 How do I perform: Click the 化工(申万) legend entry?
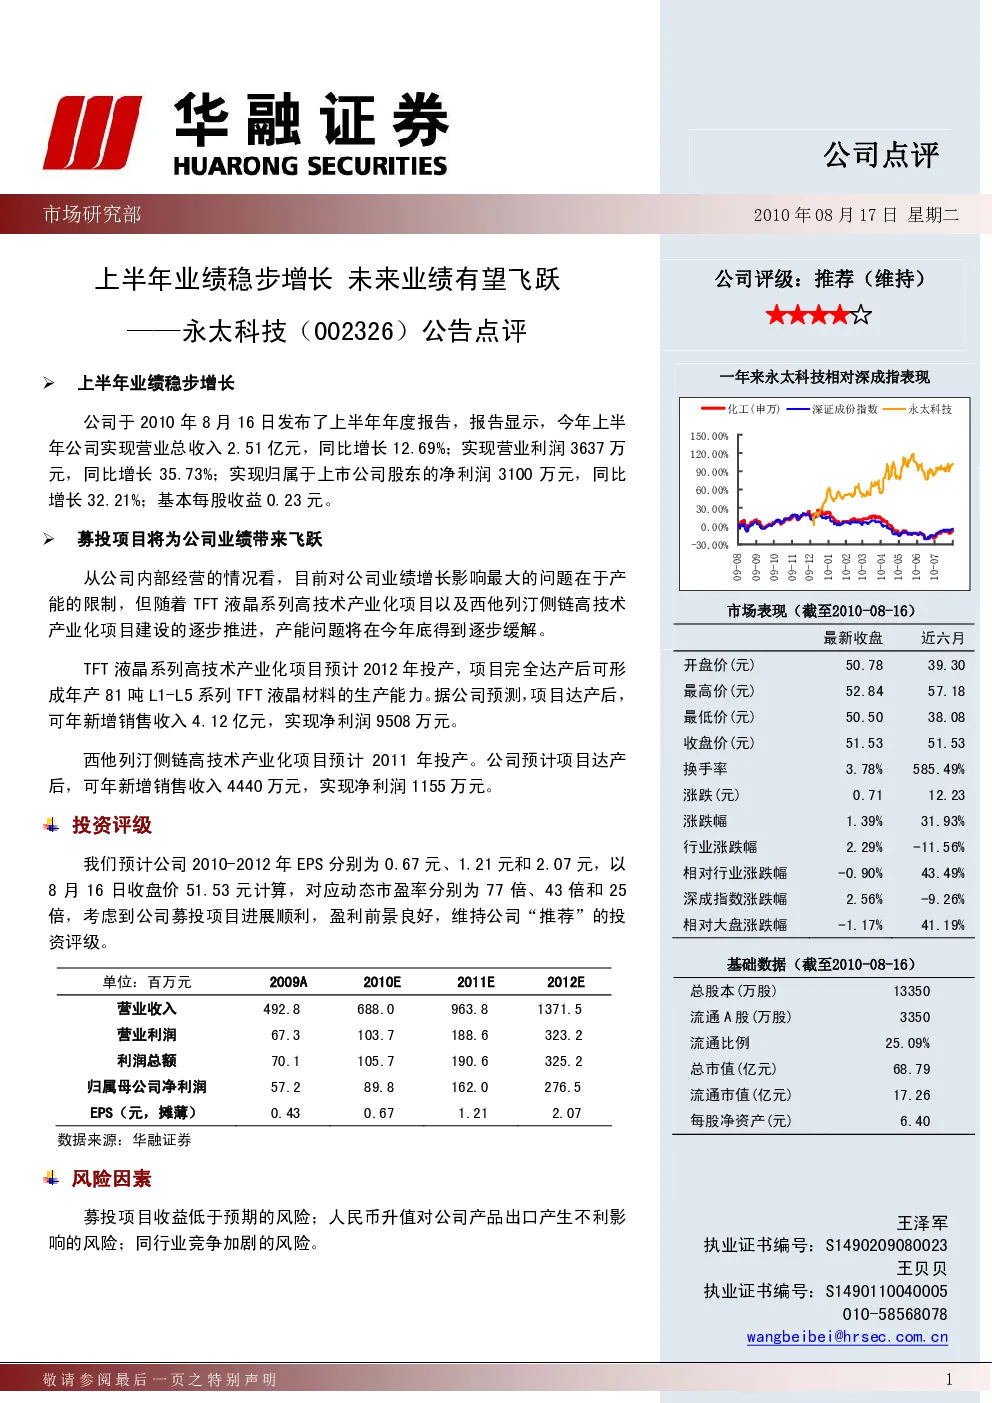[x=740, y=409]
